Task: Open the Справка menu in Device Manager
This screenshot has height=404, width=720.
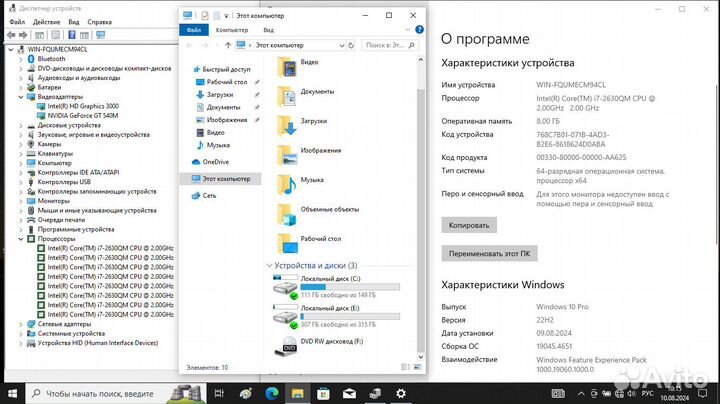Action: click(x=100, y=22)
